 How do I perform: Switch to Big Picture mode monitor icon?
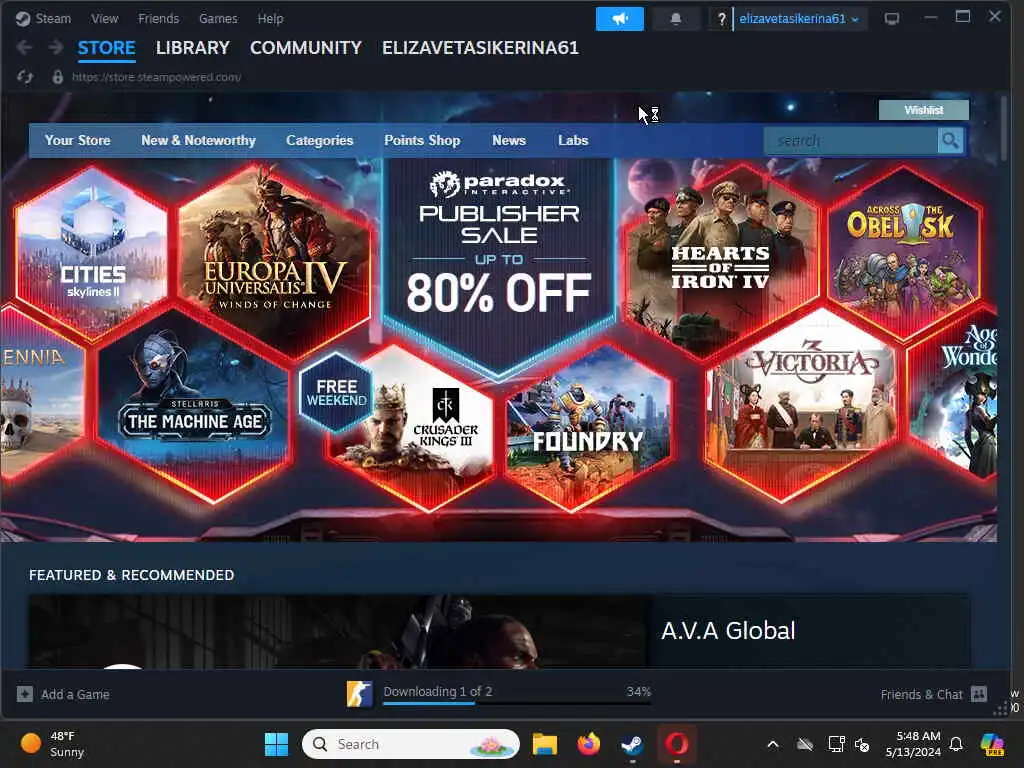[x=891, y=19]
